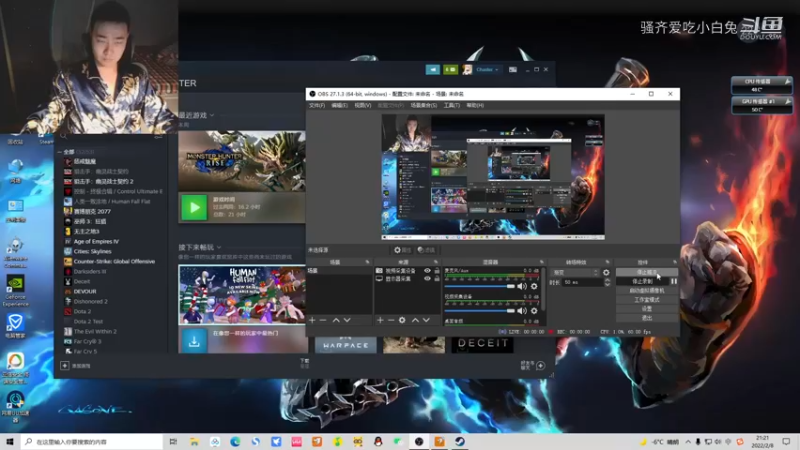Open Steam from Windows taskbar

point(460,441)
